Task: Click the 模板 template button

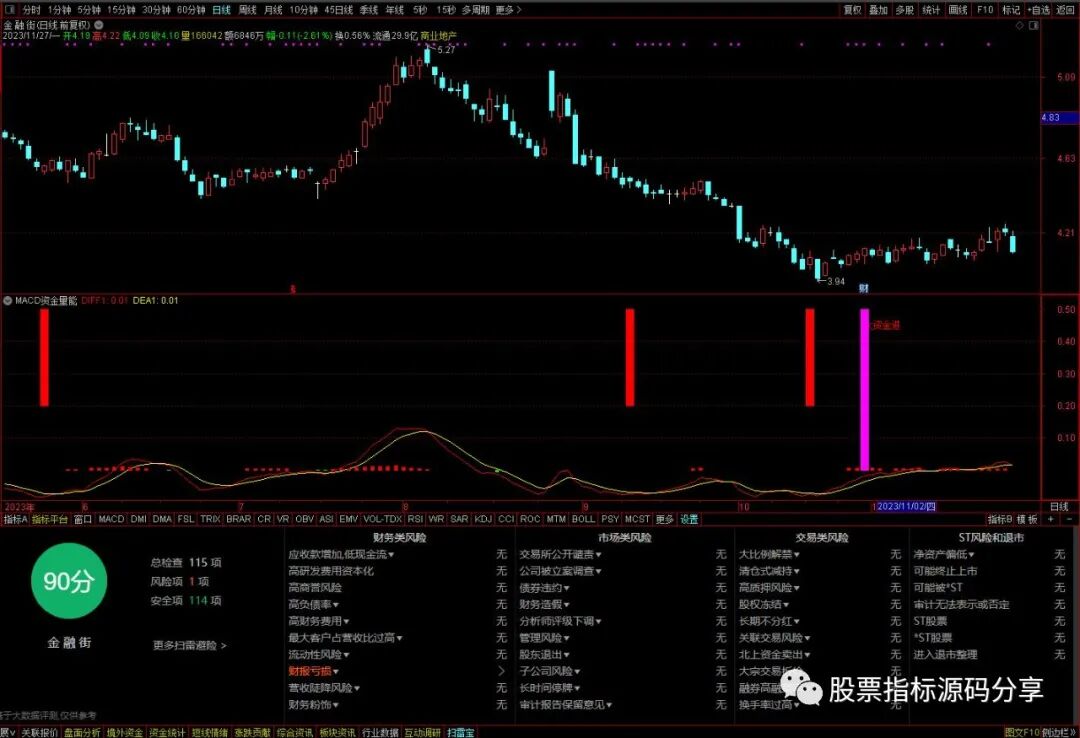Action: pyautogui.click(x=1027, y=519)
